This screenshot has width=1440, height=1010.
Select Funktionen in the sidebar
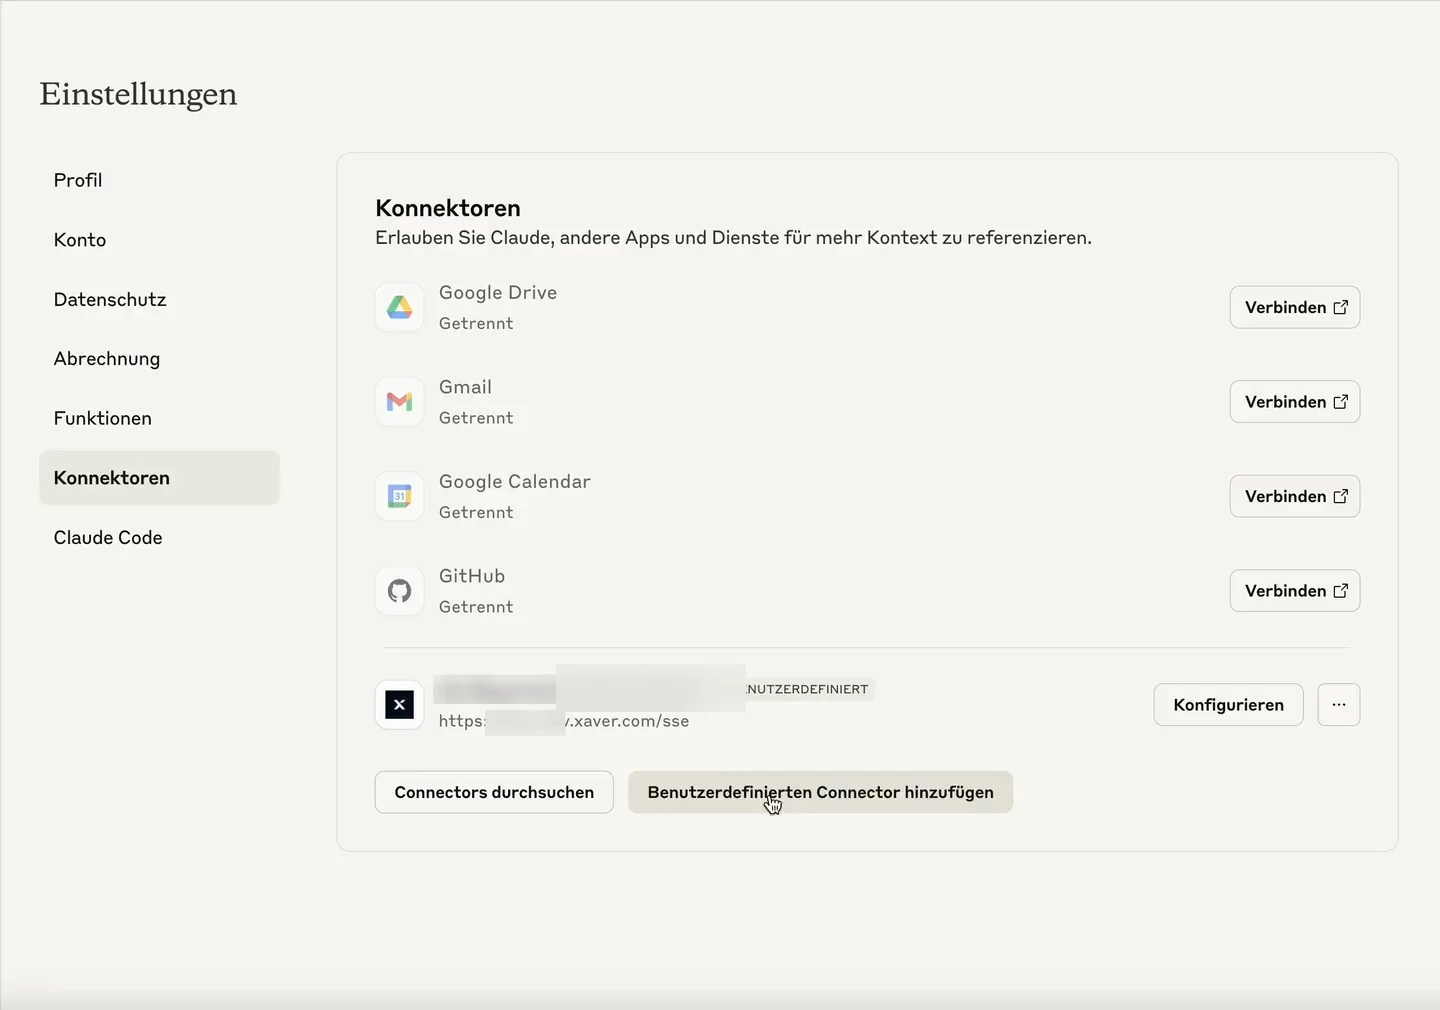[159, 418]
